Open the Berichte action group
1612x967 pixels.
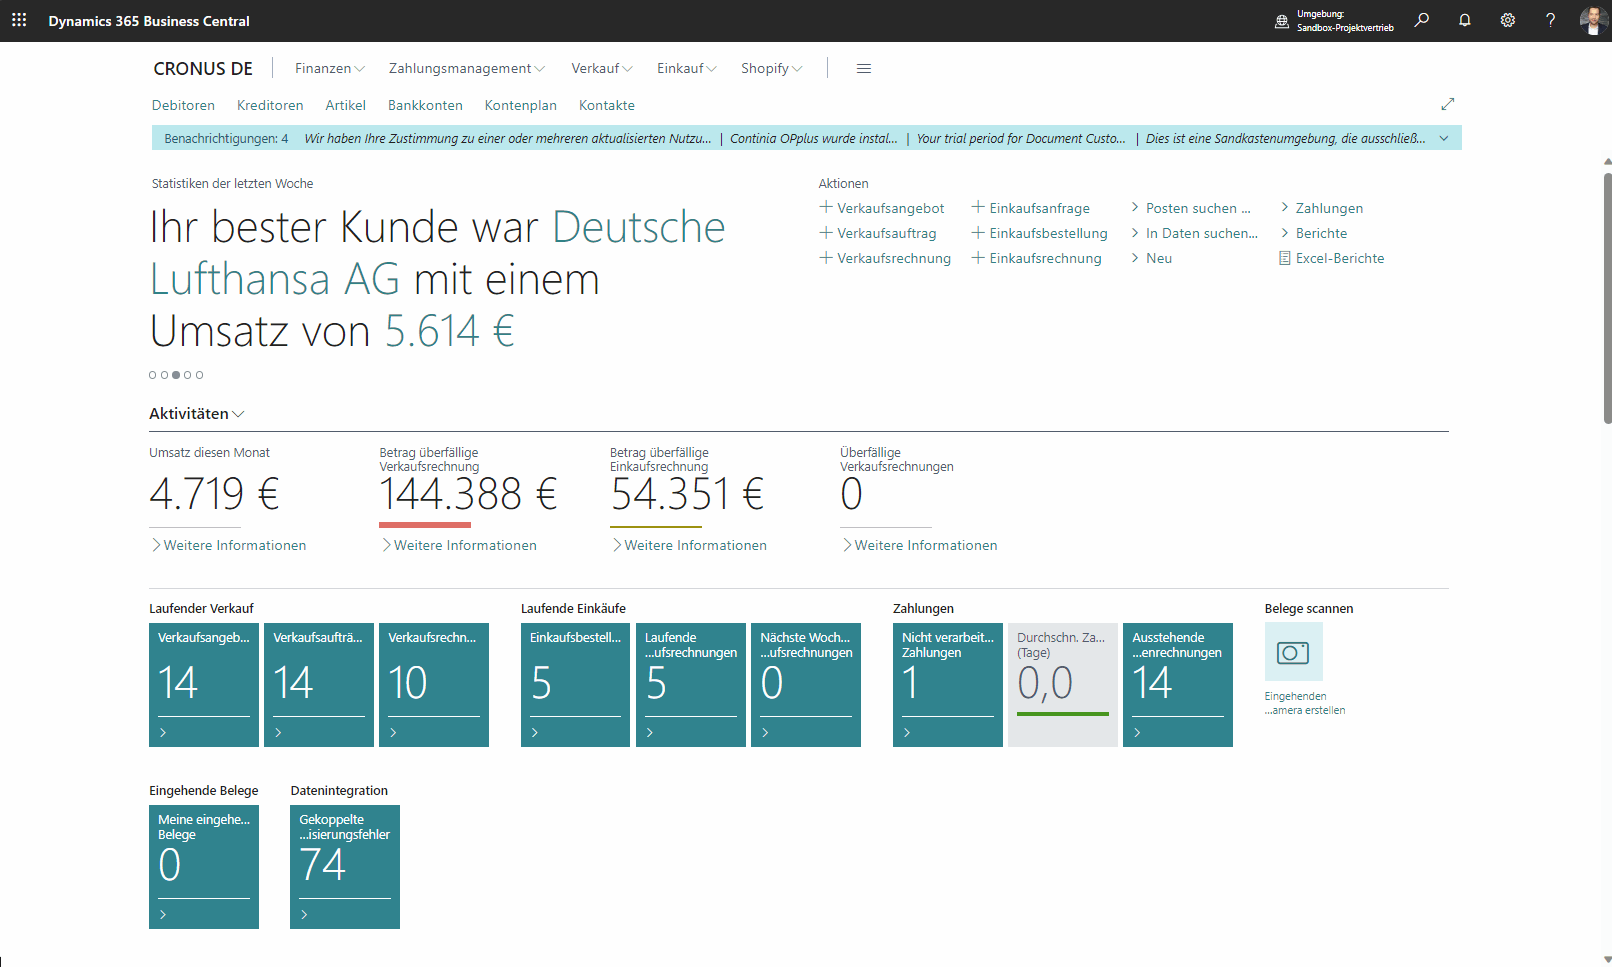(x=1314, y=233)
